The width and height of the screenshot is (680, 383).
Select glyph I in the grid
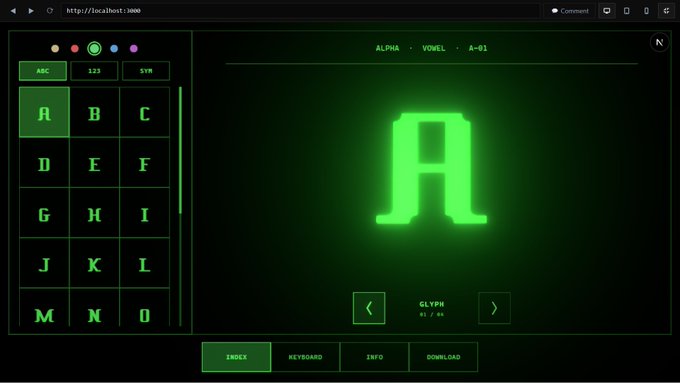coord(145,213)
